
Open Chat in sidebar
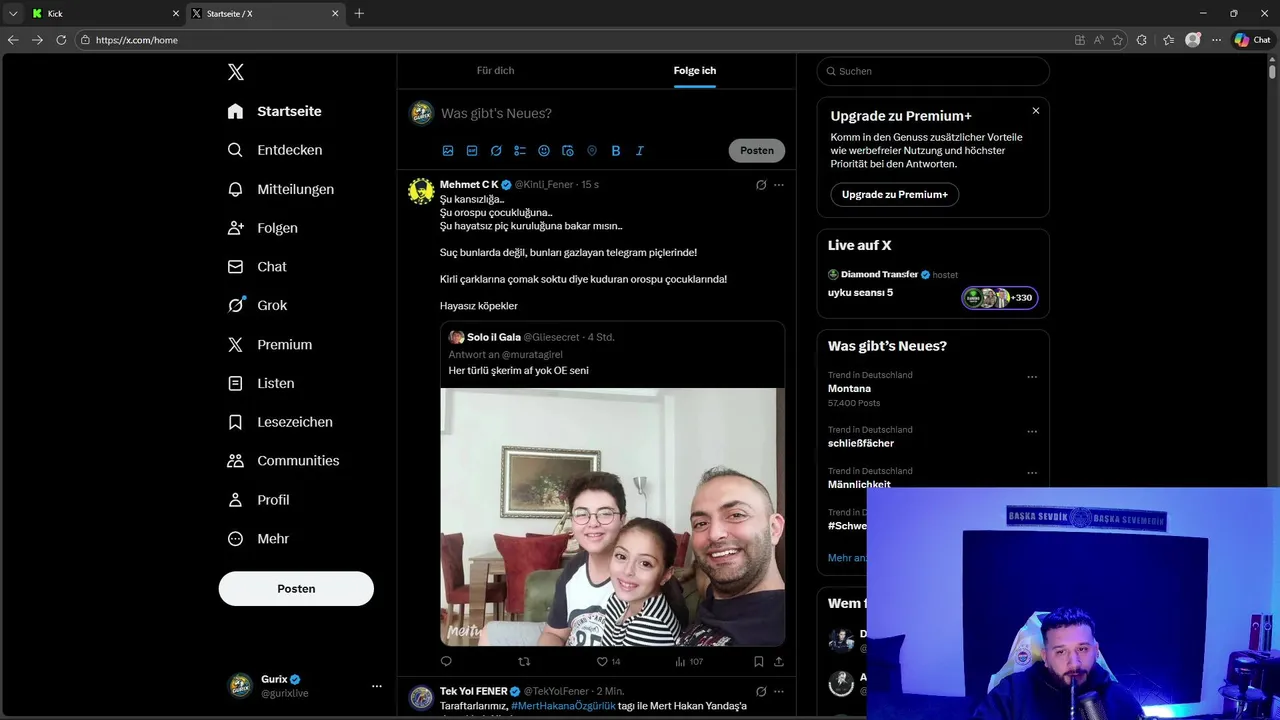click(257, 267)
